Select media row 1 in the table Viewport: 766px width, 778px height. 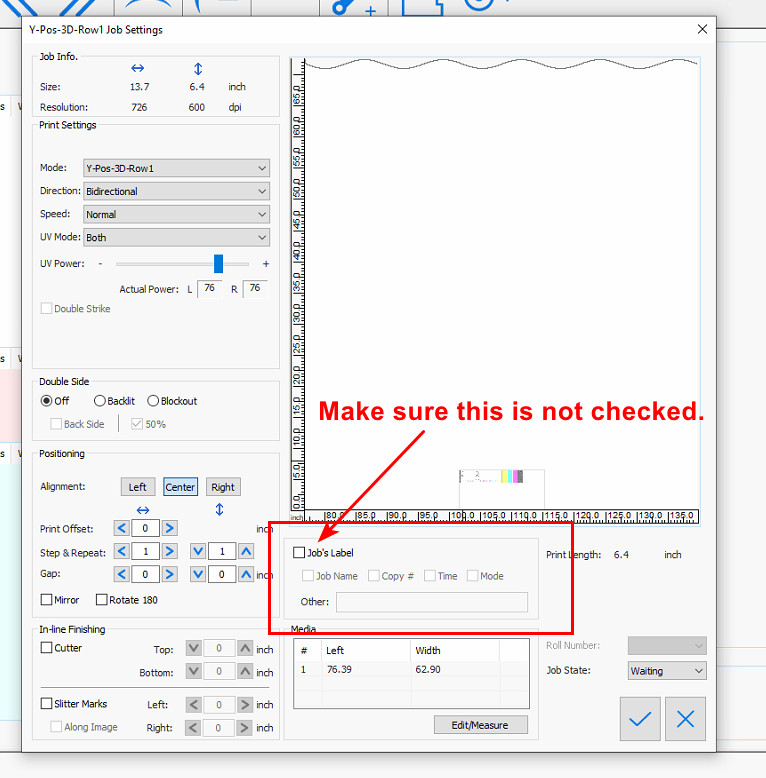coord(411,669)
